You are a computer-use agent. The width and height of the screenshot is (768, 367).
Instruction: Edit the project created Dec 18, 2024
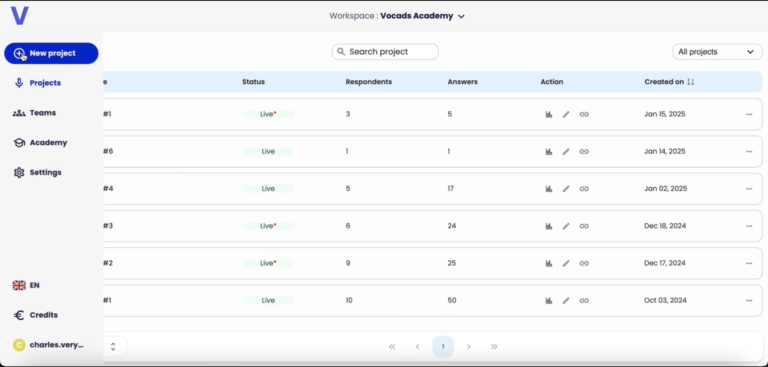(x=566, y=226)
